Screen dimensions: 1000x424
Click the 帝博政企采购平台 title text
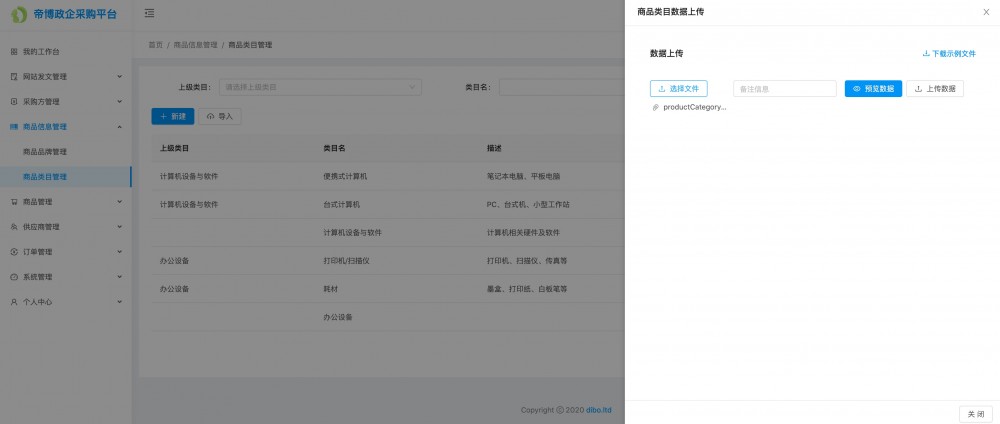pyautogui.click(x=75, y=14)
